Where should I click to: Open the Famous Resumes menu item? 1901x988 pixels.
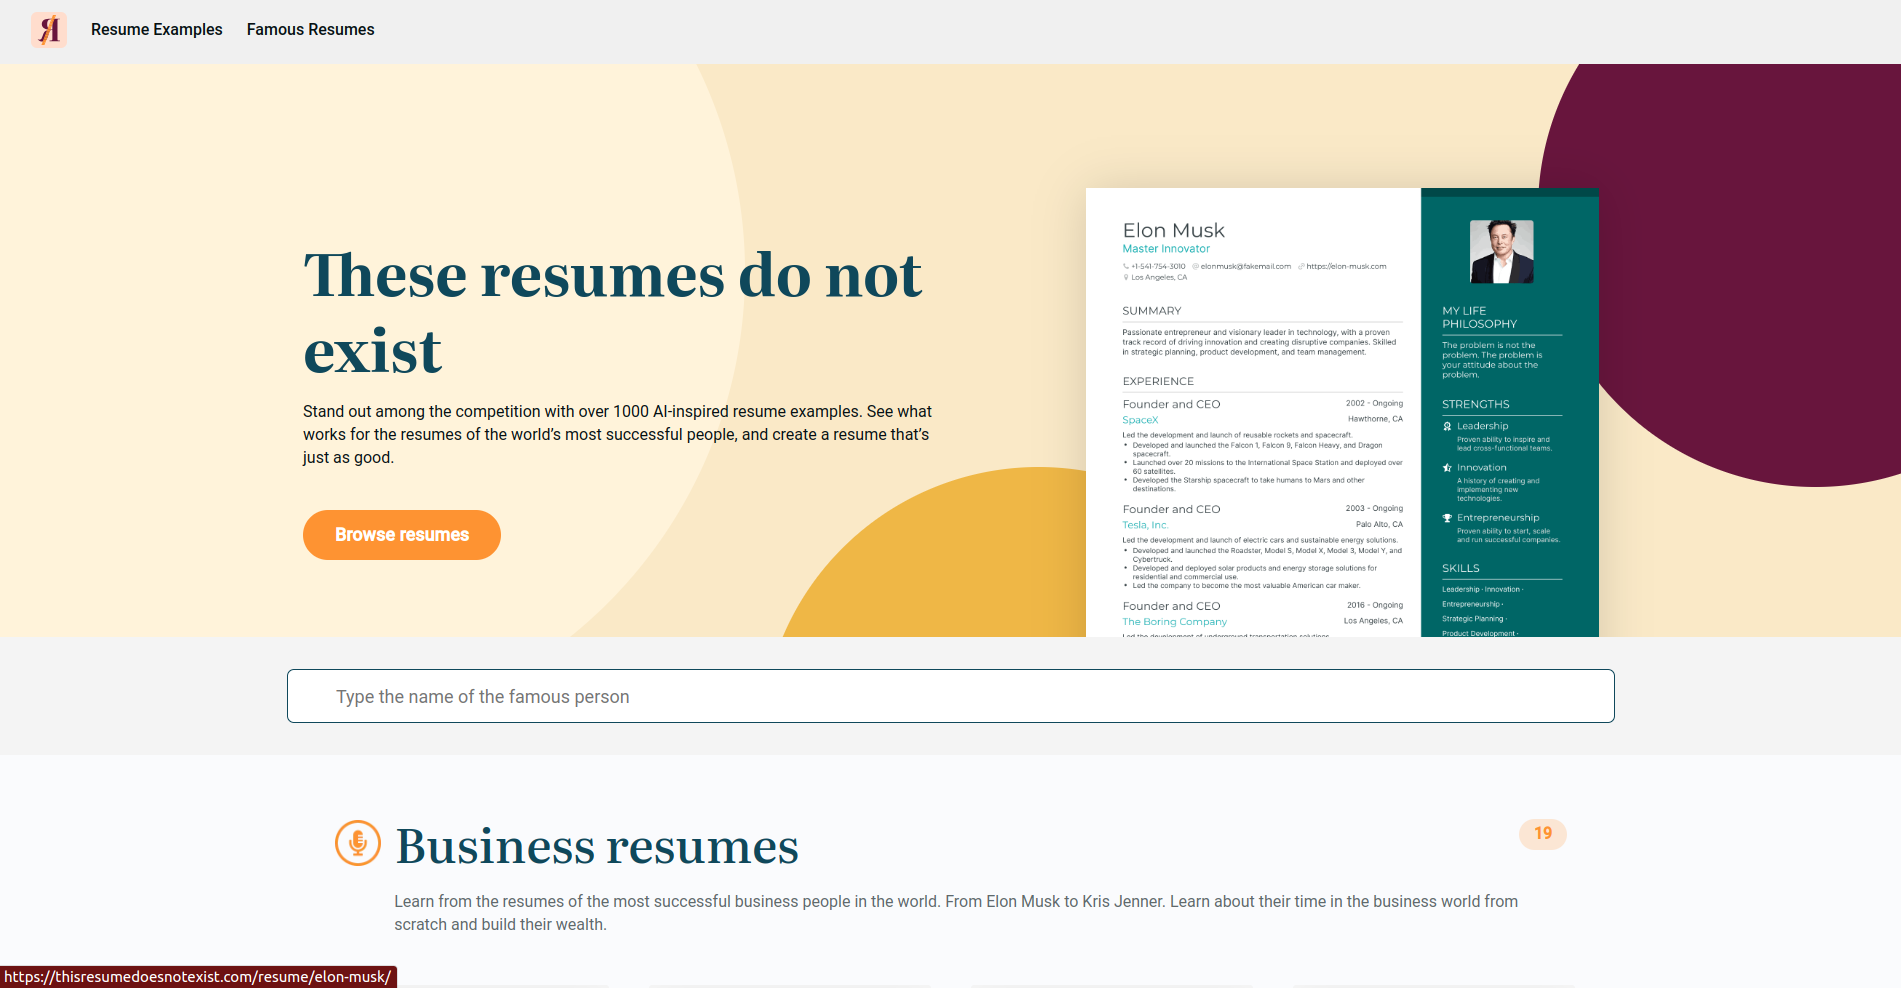(311, 30)
